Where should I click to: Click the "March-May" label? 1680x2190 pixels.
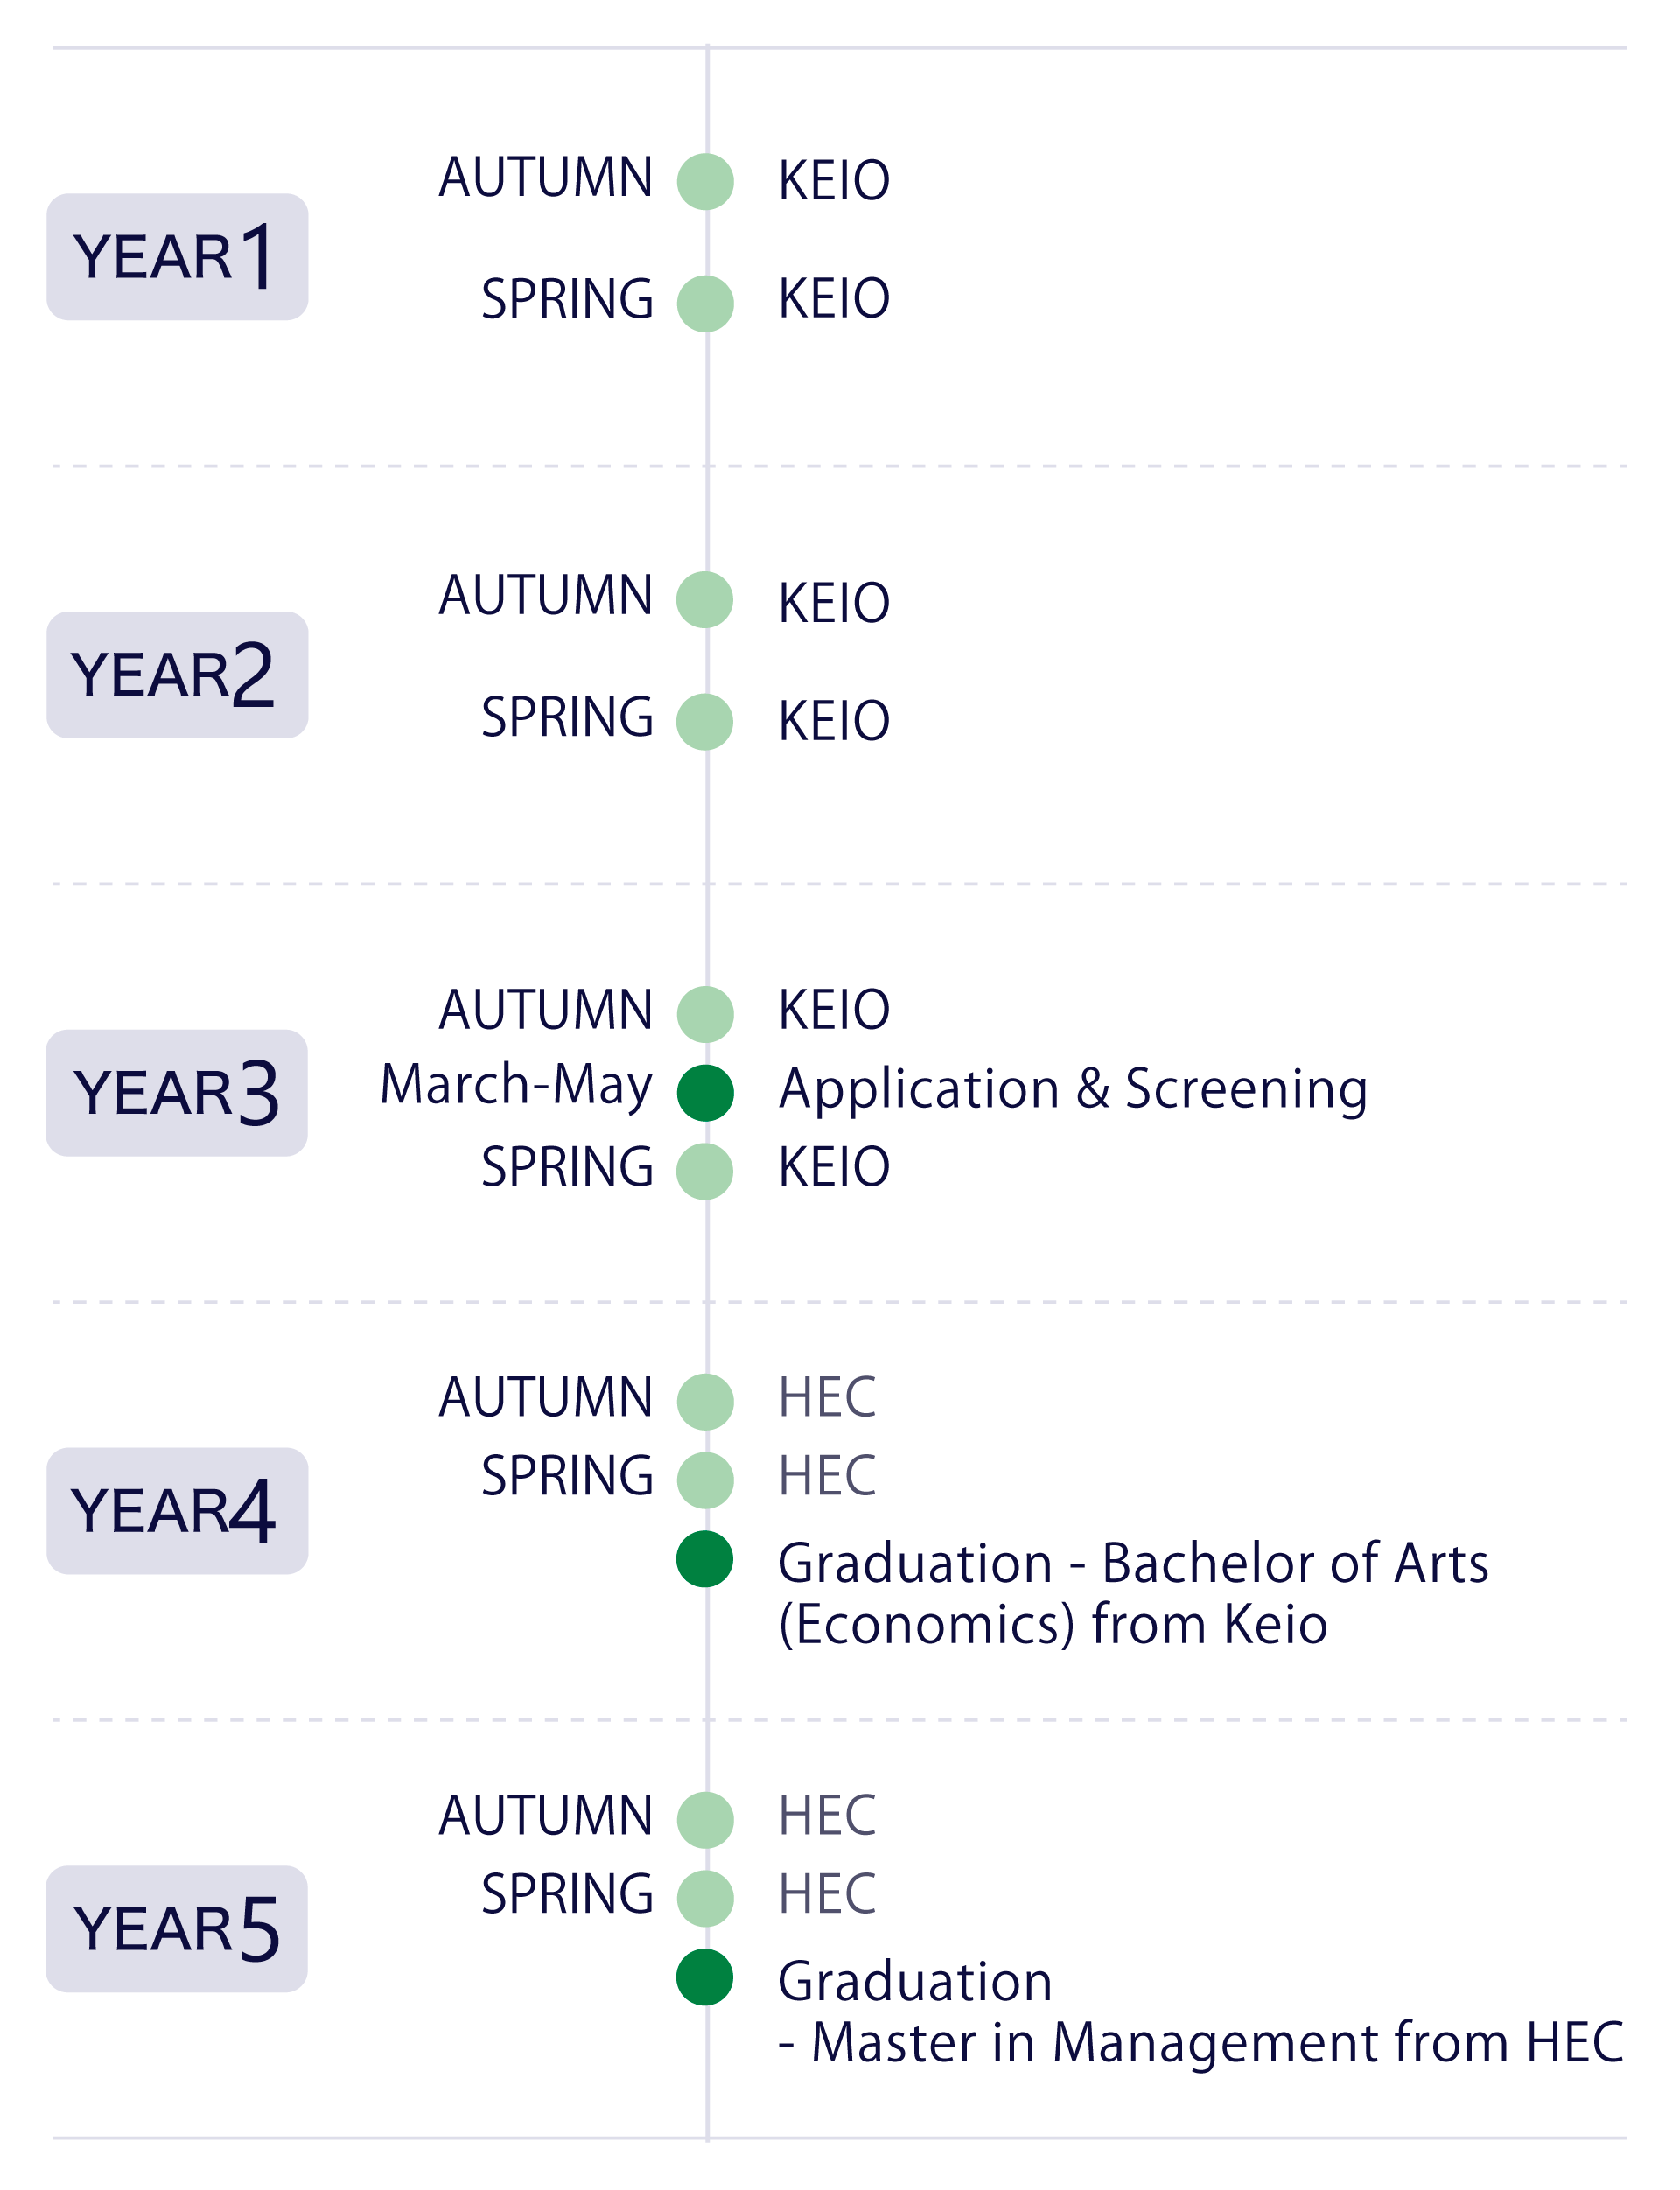pyautogui.click(x=516, y=1086)
